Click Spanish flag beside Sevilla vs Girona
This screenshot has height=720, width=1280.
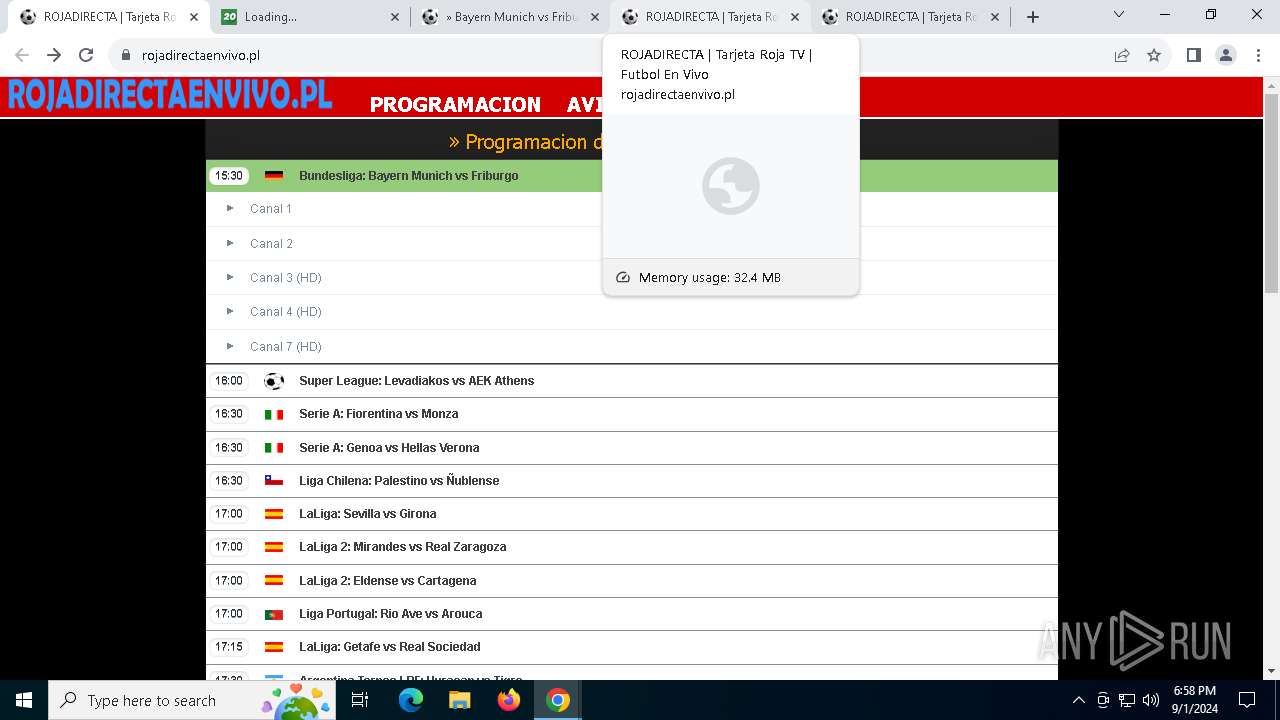point(274,514)
